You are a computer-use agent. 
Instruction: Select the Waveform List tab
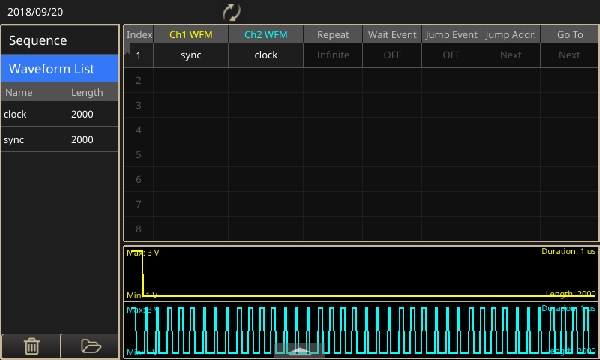(60, 68)
